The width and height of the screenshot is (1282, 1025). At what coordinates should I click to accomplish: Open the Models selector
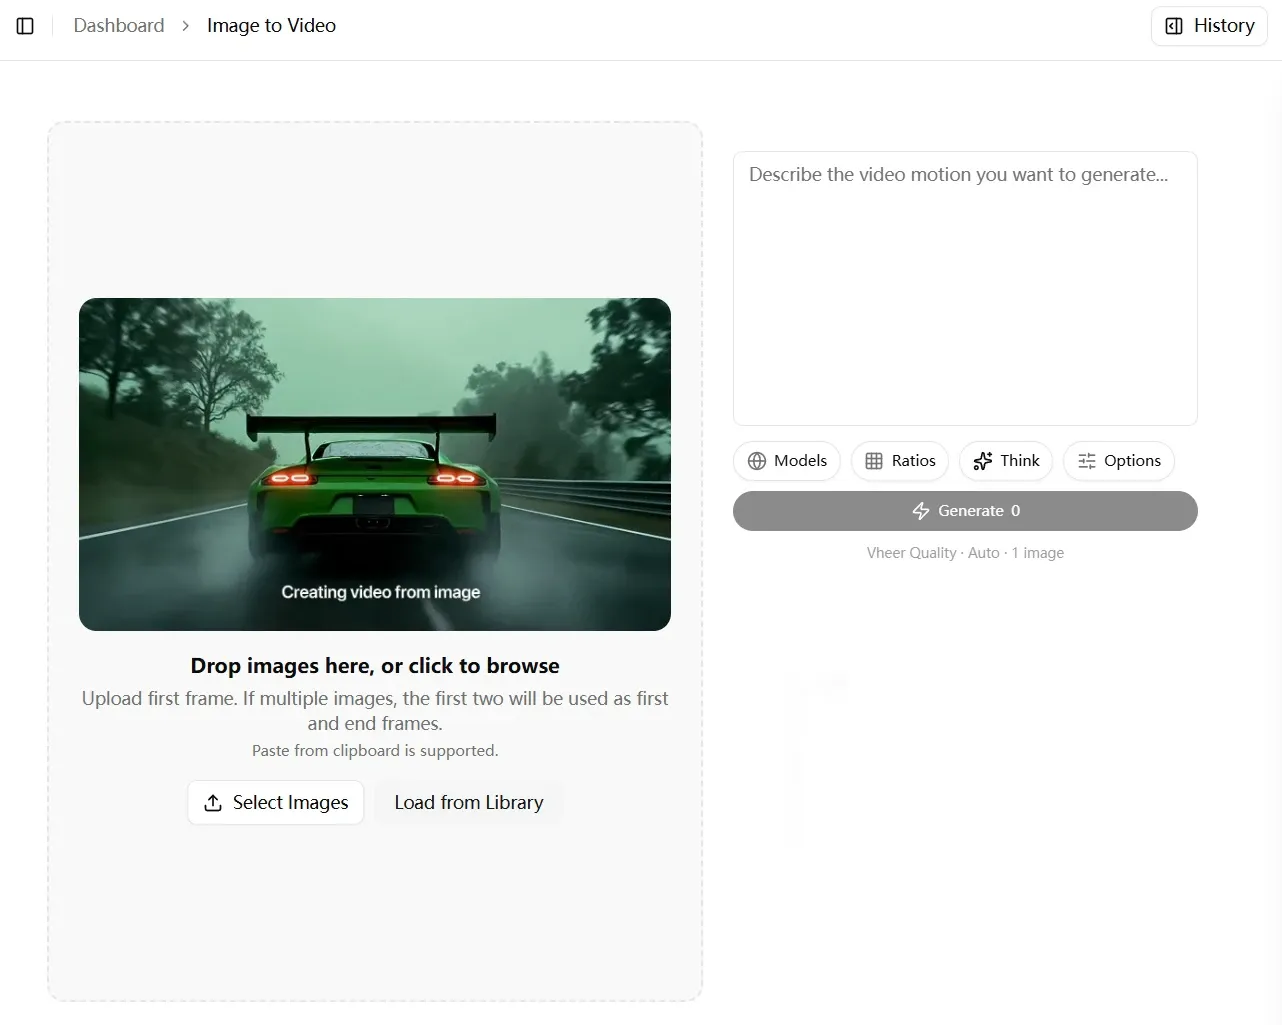[x=787, y=461]
